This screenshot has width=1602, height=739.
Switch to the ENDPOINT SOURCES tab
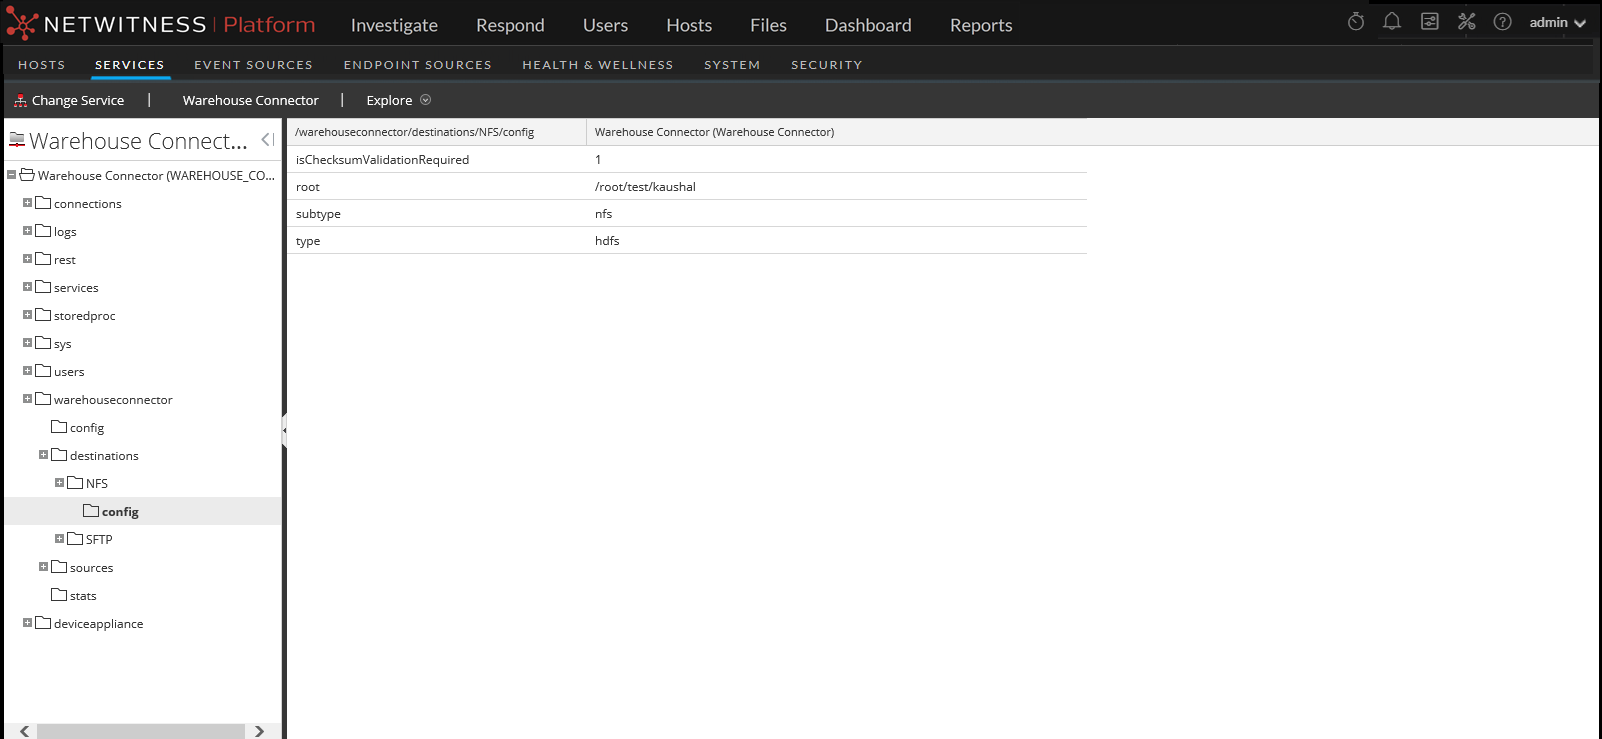point(418,65)
